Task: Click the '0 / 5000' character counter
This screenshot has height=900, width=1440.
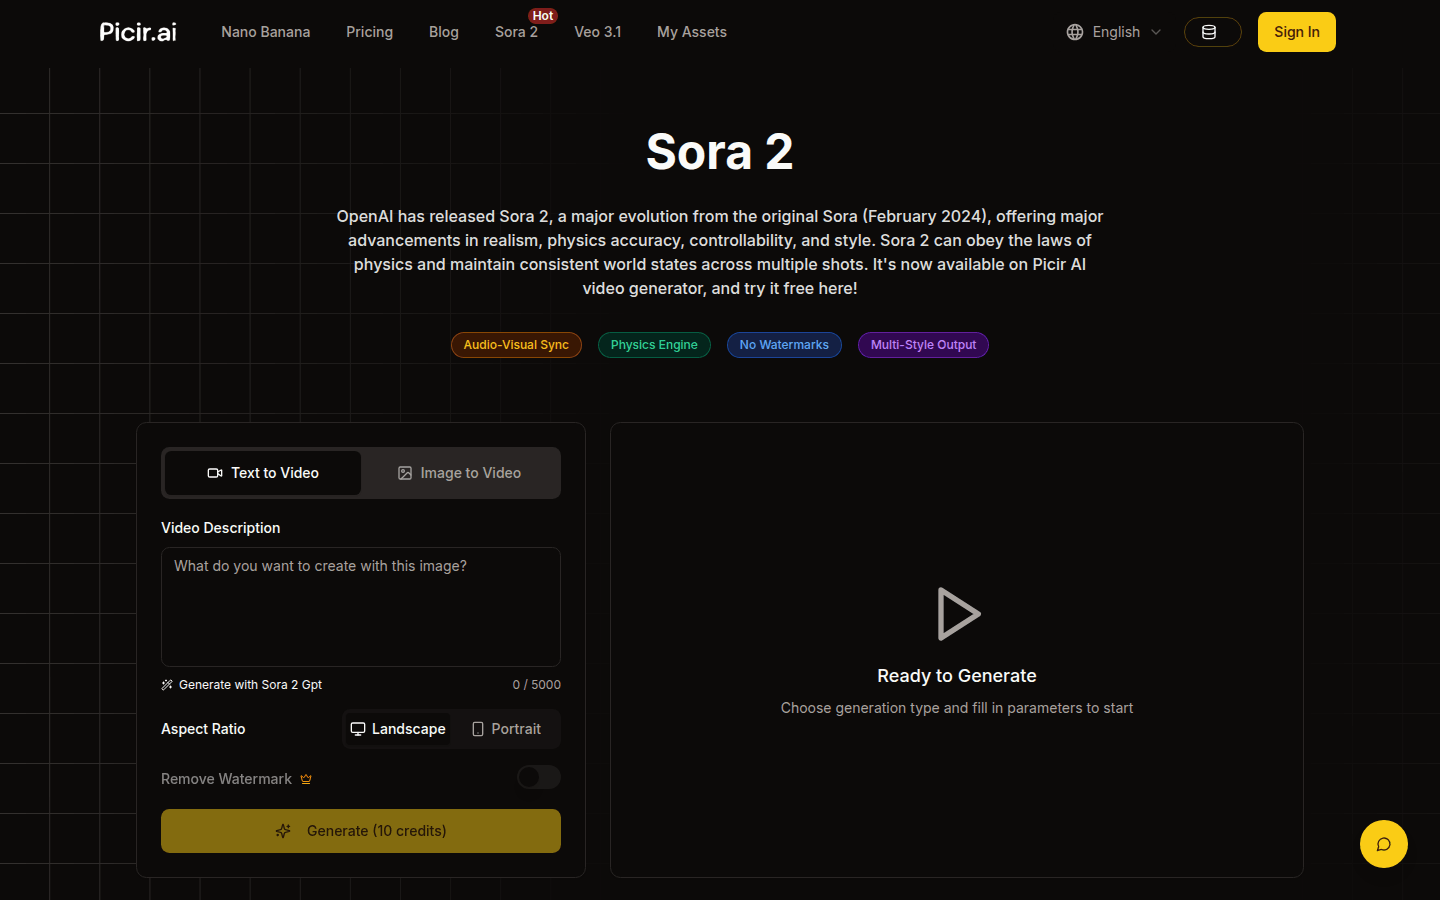Action: tap(537, 685)
